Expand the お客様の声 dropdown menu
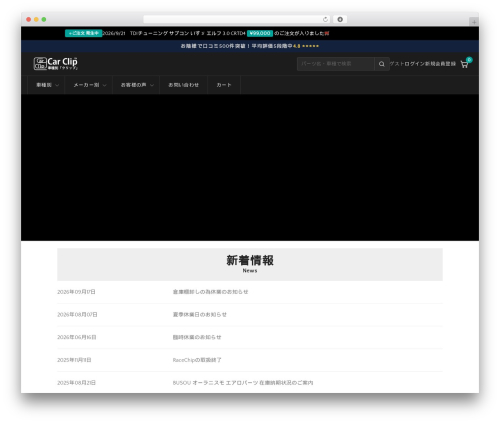This screenshot has height=423, width=500. click(x=137, y=85)
